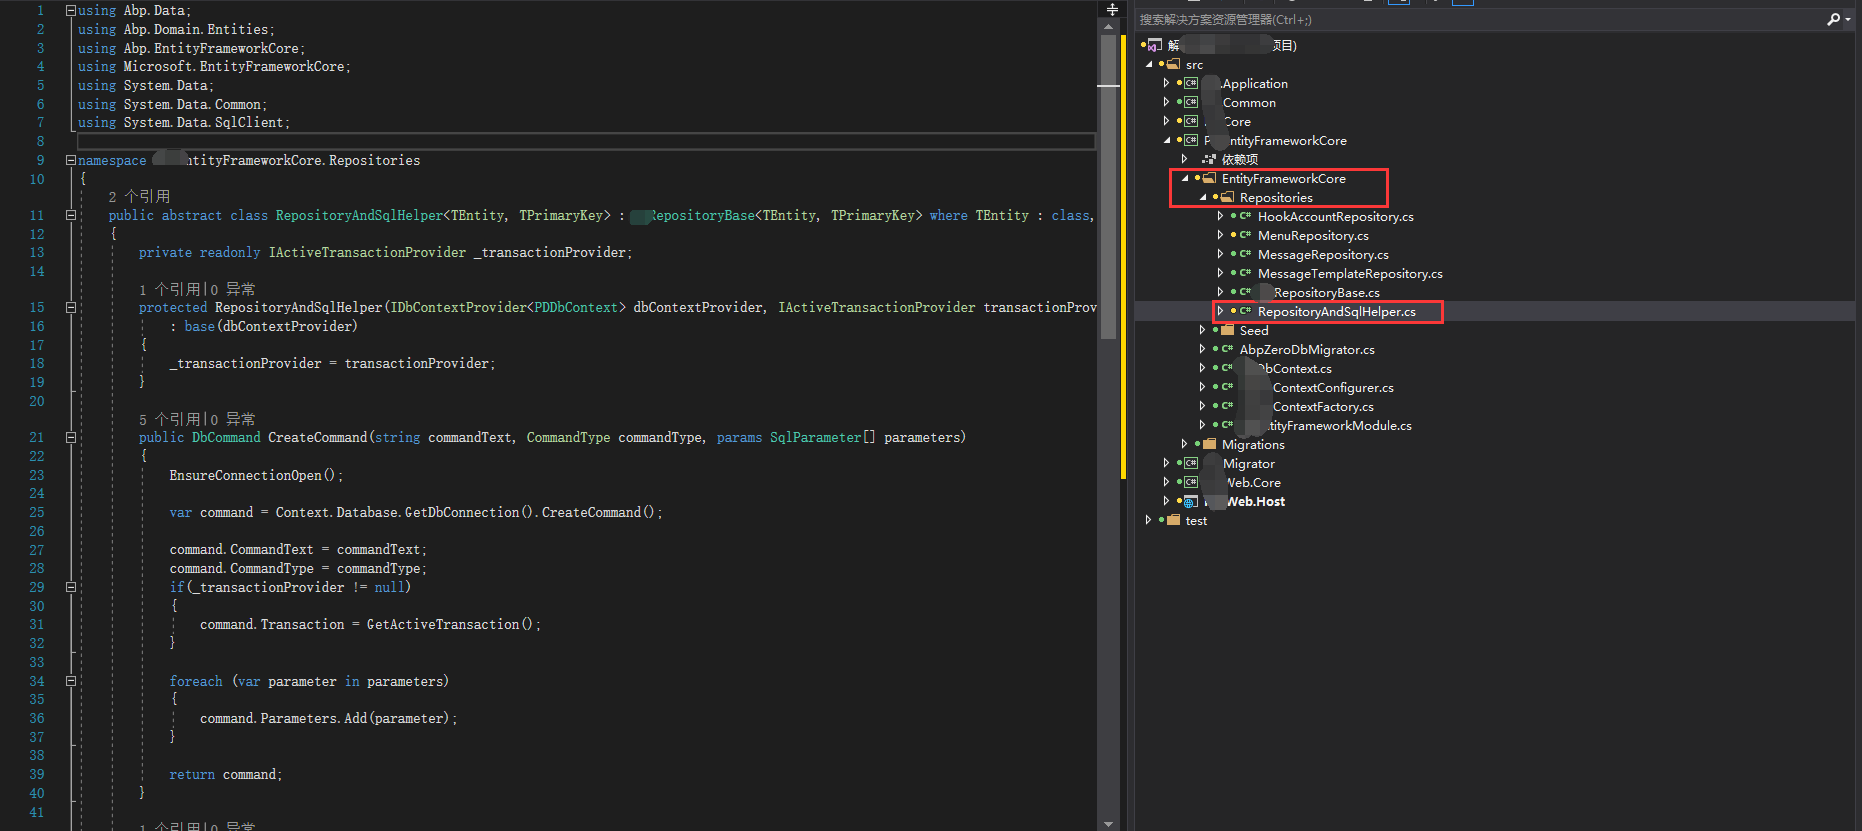This screenshot has height=831, width=1862.
Task: Click the C# project icon for Core
Action: pos(1191,121)
